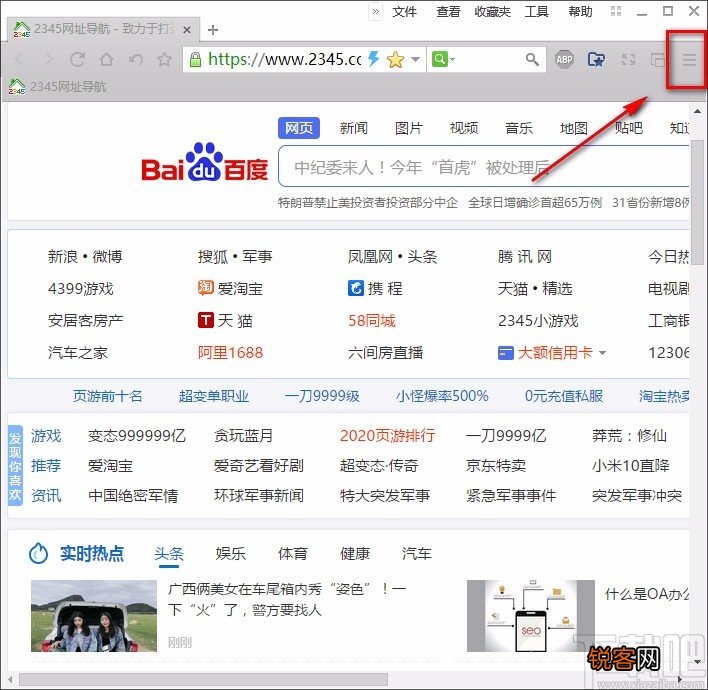
Task: Select the 体育 hot news tab
Action: (x=293, y=554)
